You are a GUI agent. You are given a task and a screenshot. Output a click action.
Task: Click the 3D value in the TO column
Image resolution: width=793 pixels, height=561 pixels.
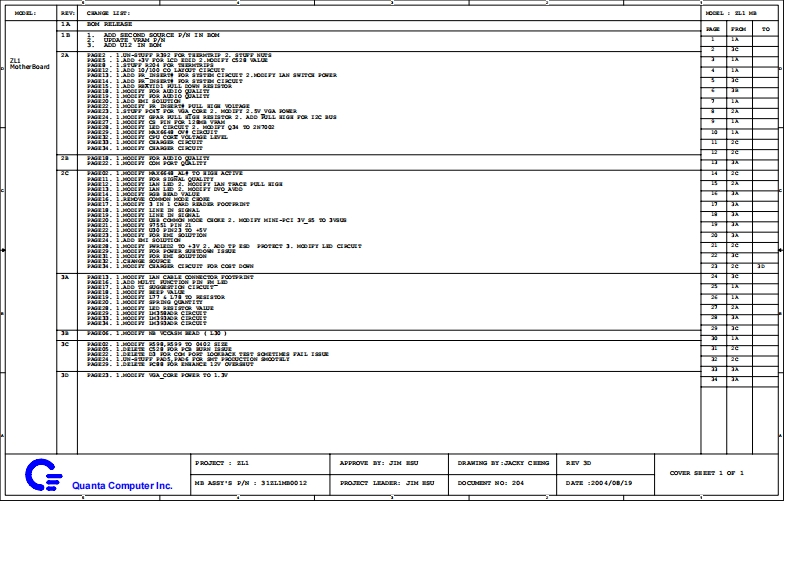761,267
